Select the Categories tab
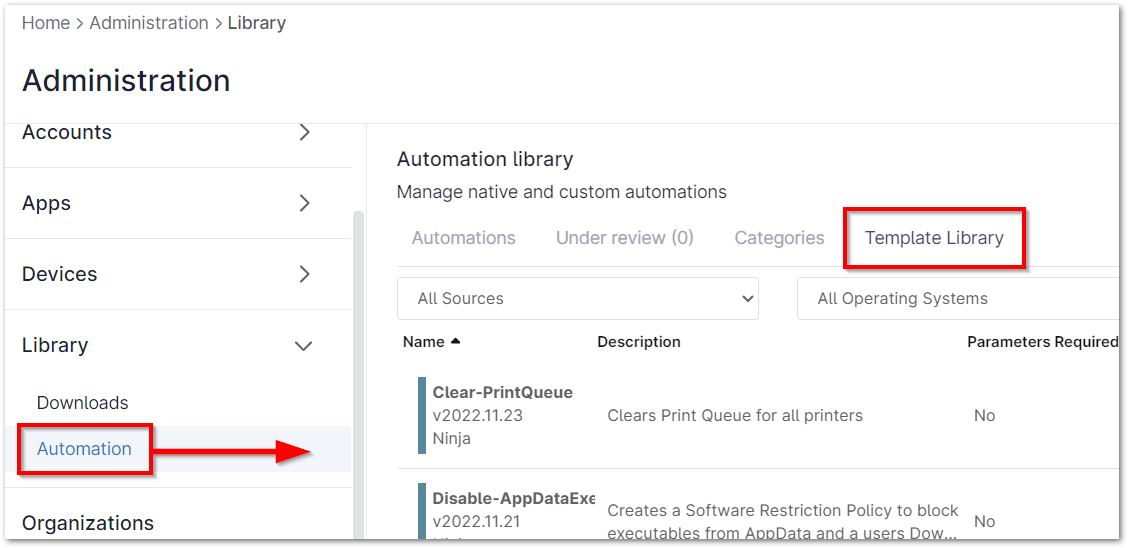Viewport: 1128px width, 548px height. [779, 238]
